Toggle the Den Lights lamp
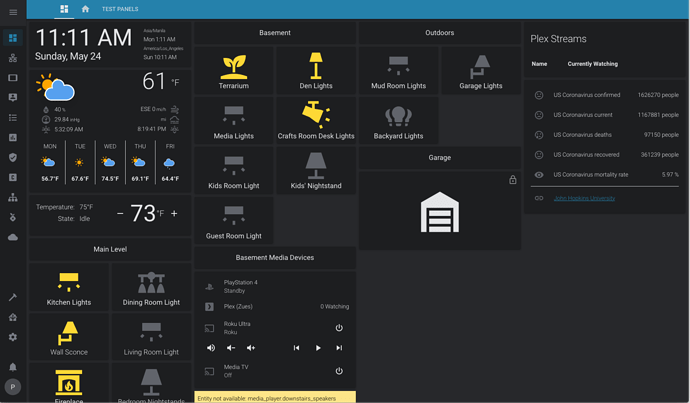This screenshot has width=690, height=403. pyautogui.click(x=316, y=71)
